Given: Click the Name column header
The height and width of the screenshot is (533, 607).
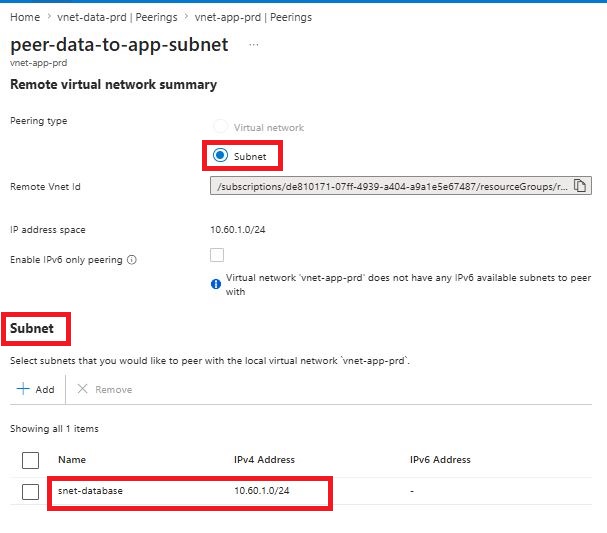Looking at the screenshot, I should click(x=72, y=459).
